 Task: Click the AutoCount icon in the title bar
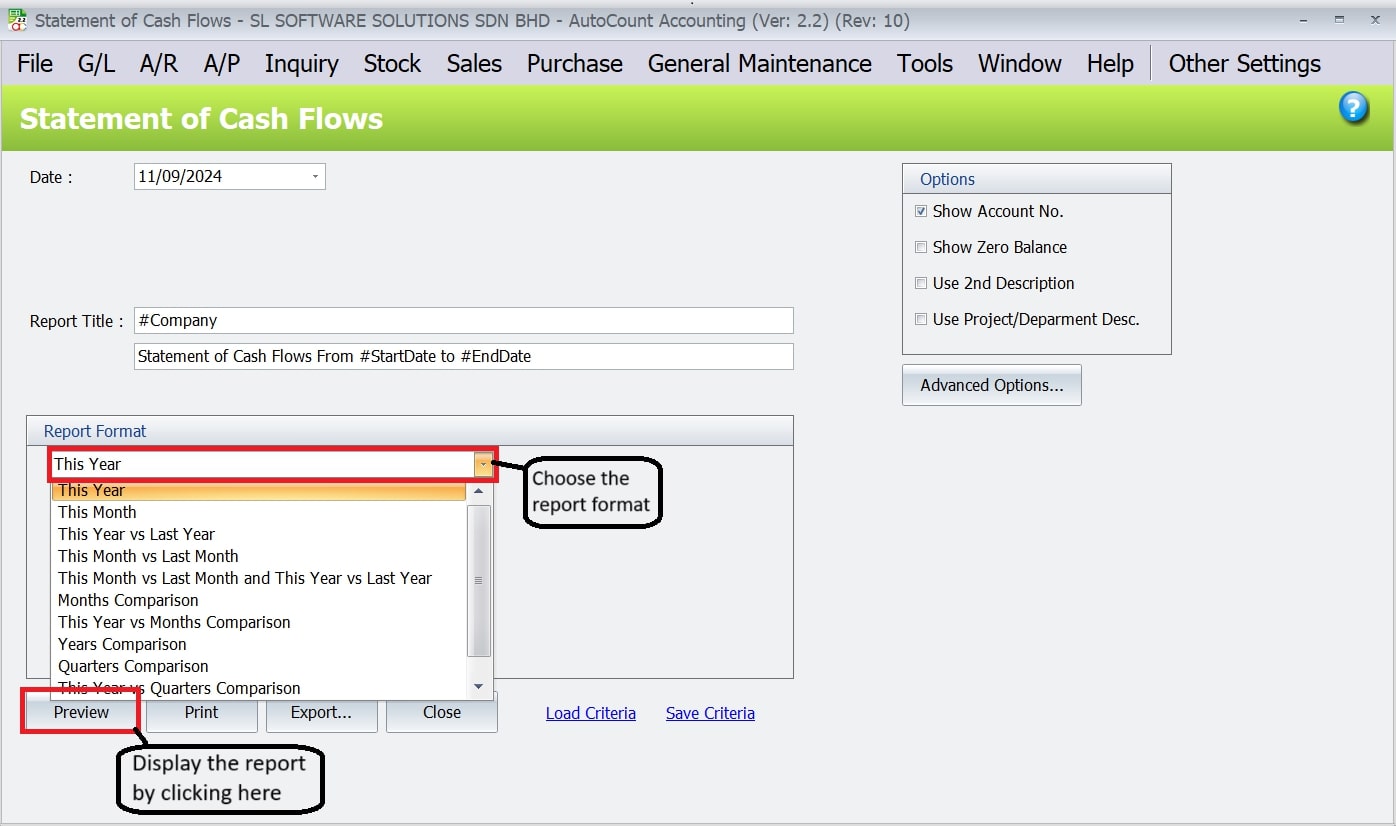tap(16, 19)
